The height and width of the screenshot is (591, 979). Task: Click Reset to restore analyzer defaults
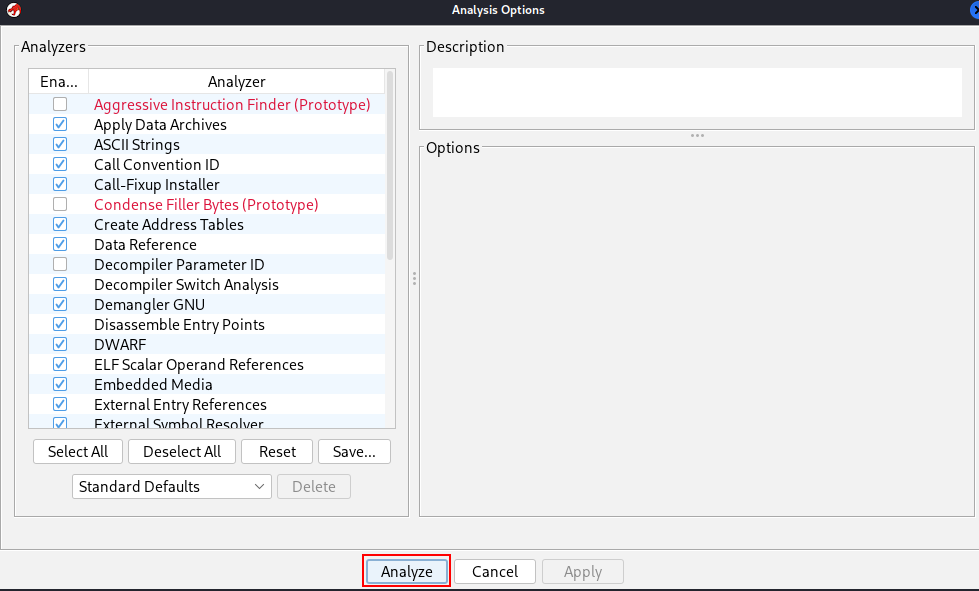[277, 451]
